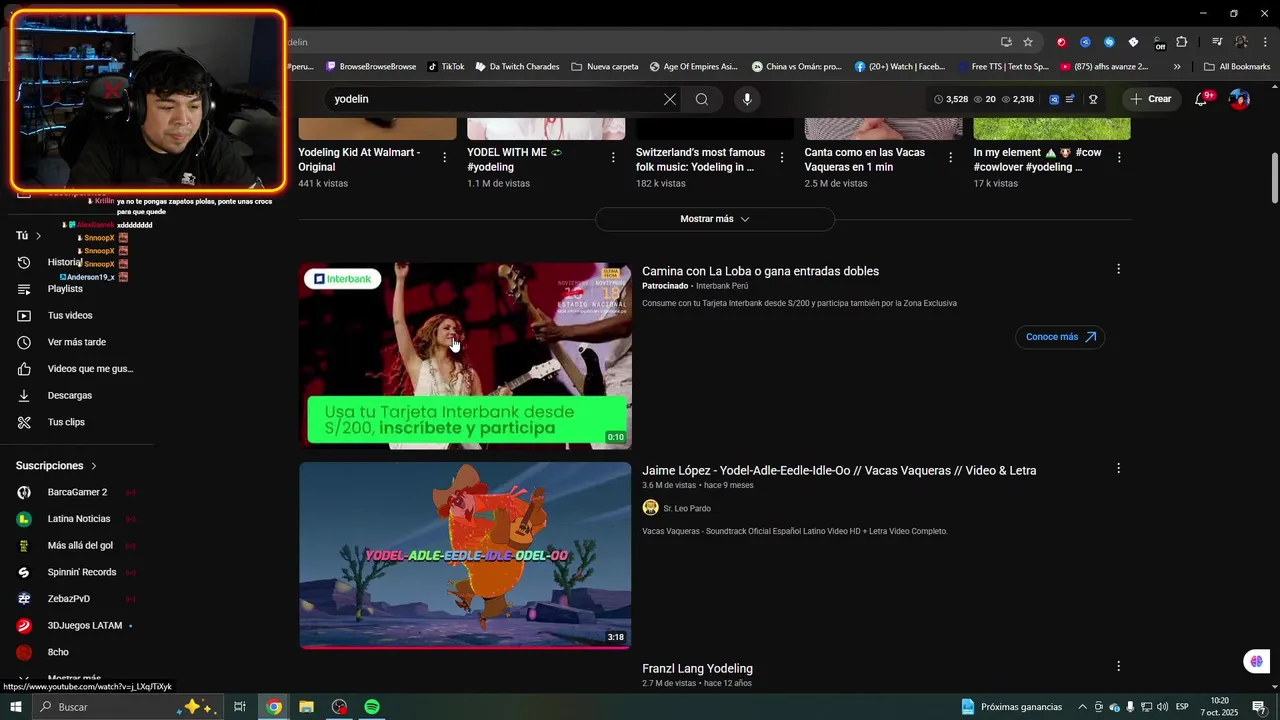Open the All Bookmarks folder
Viewport: 1280px width, 720px height.
pyautogui.click(x=1237, y=67)
